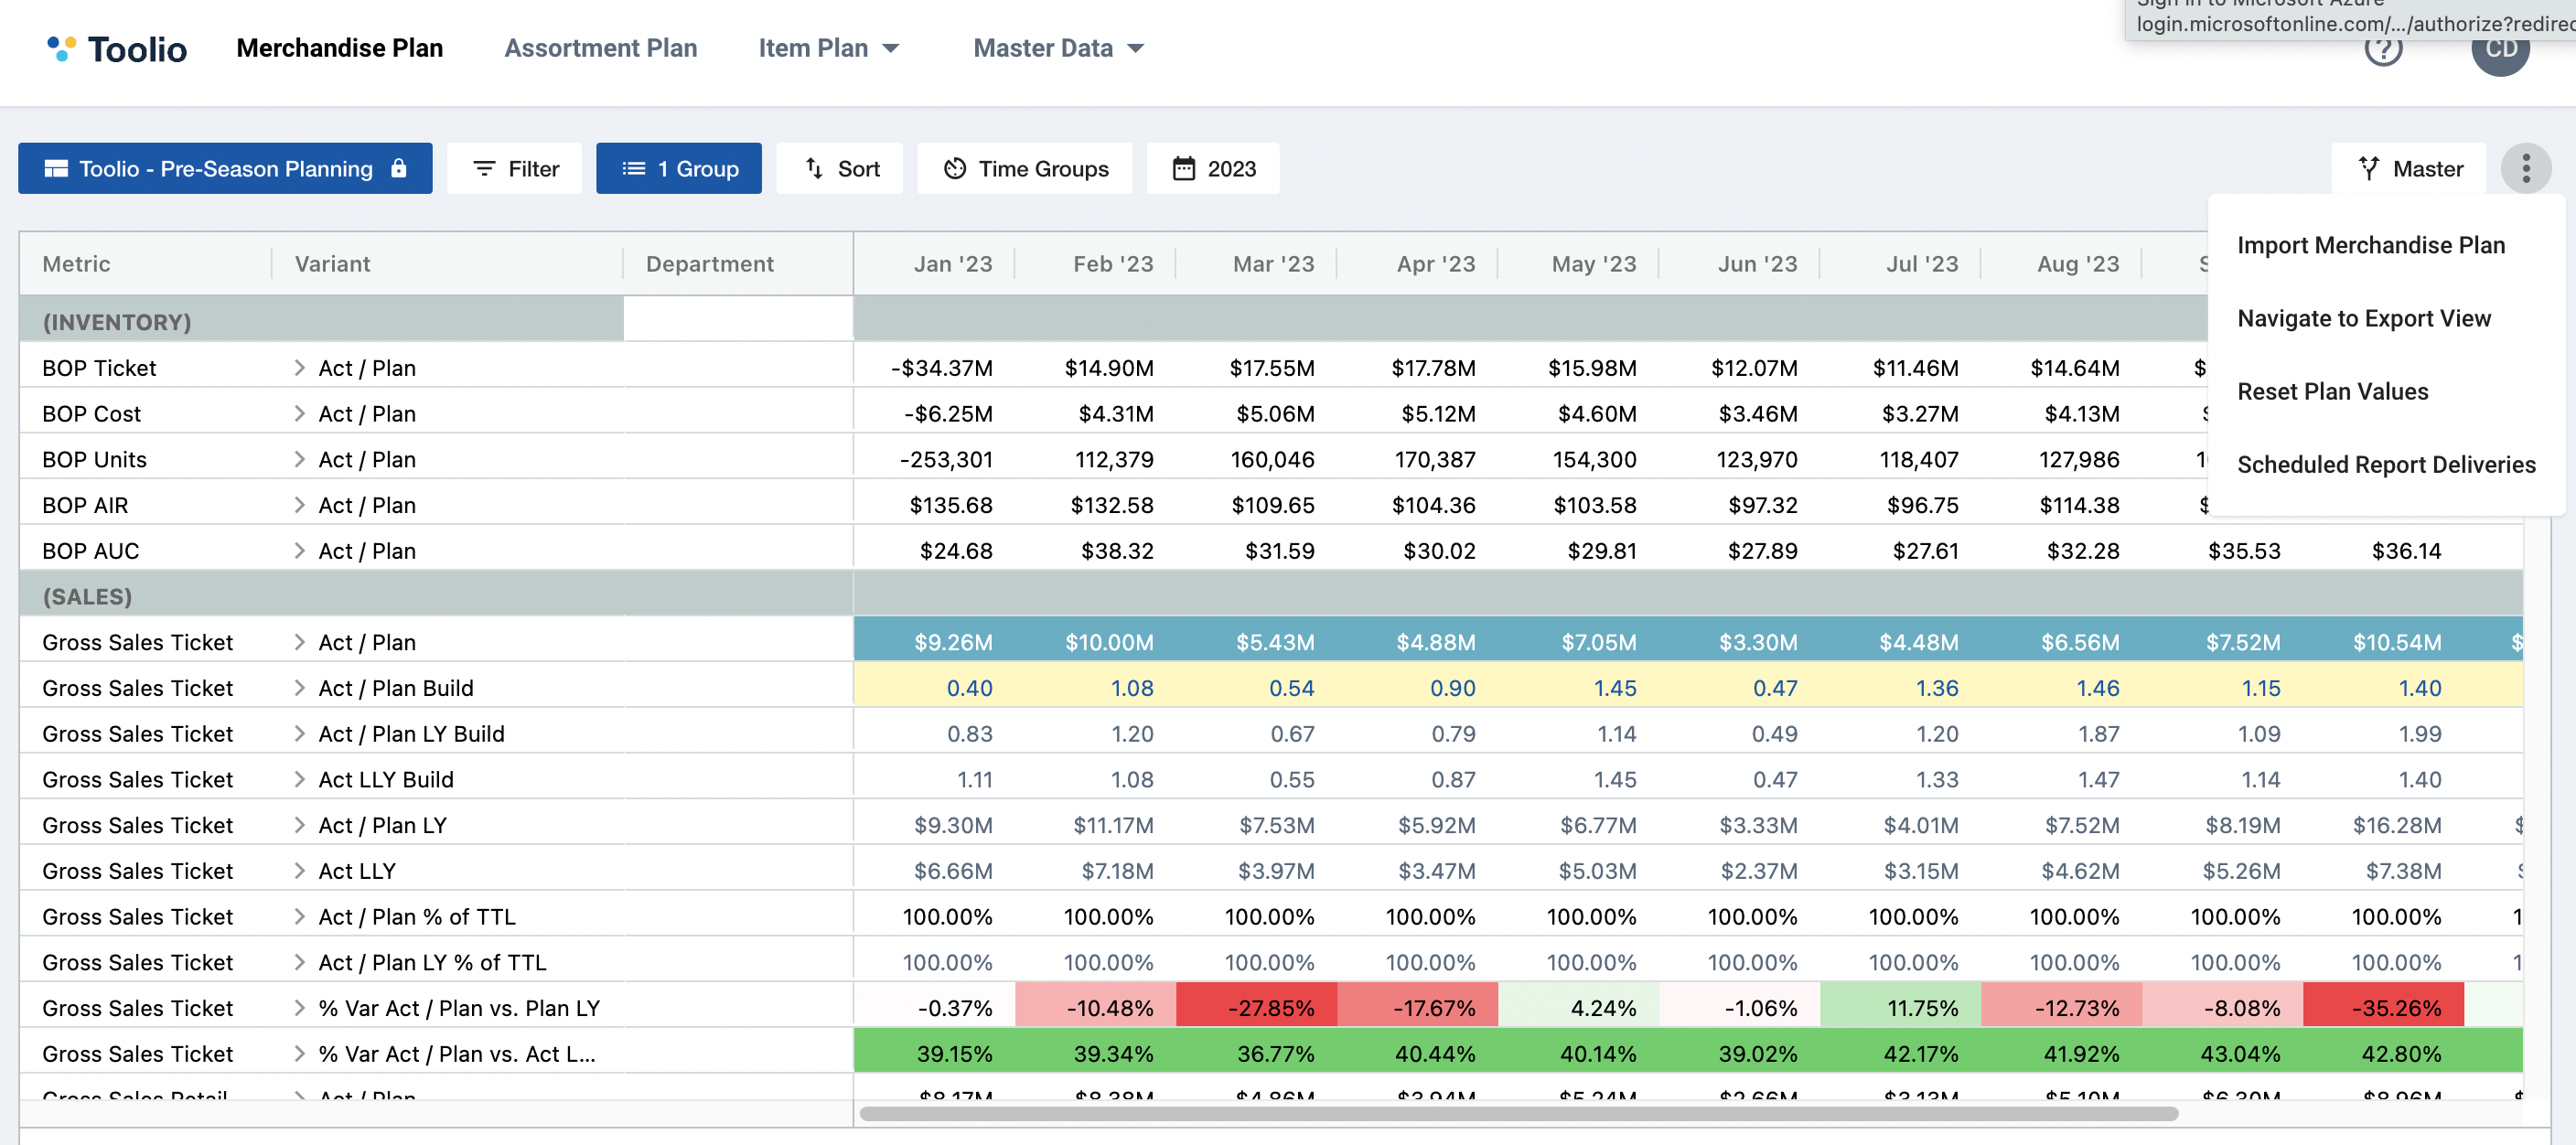Expand Gross Sales Ticket Act LLY row
The width and height of the screenshot is (2576, 1145).
(299, 871)
